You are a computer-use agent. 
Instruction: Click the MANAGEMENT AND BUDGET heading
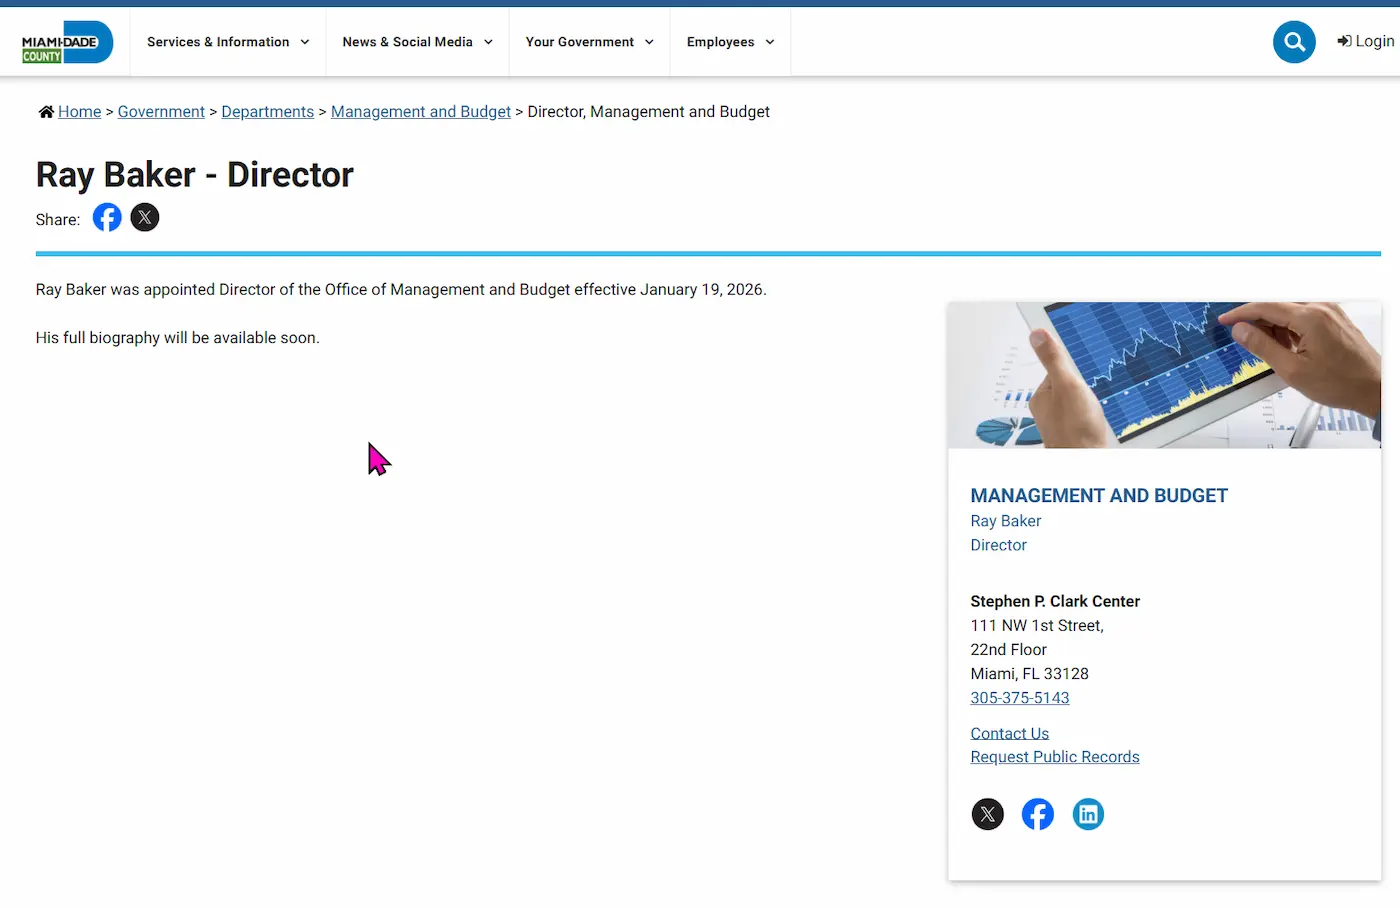(1099, 496)
